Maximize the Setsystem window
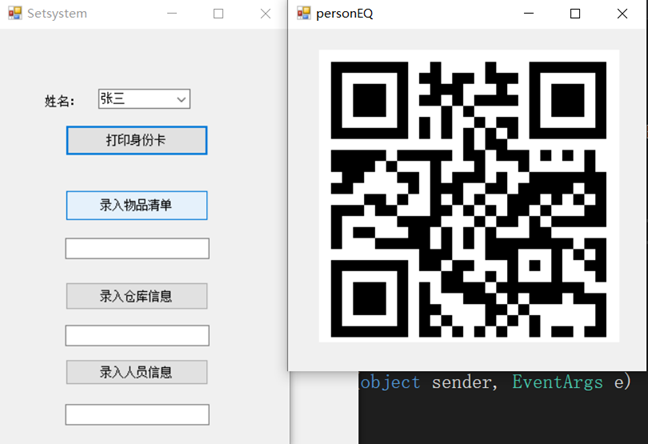This screenshot has width=648, height=444. point(218,14)
